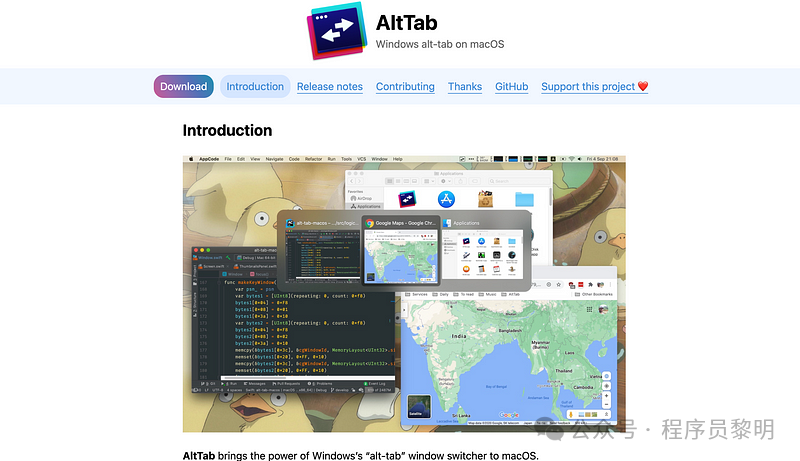Click the bookmark star icon in Chrome
Viewport: 800px width, 461px height.
coord(559,285)
